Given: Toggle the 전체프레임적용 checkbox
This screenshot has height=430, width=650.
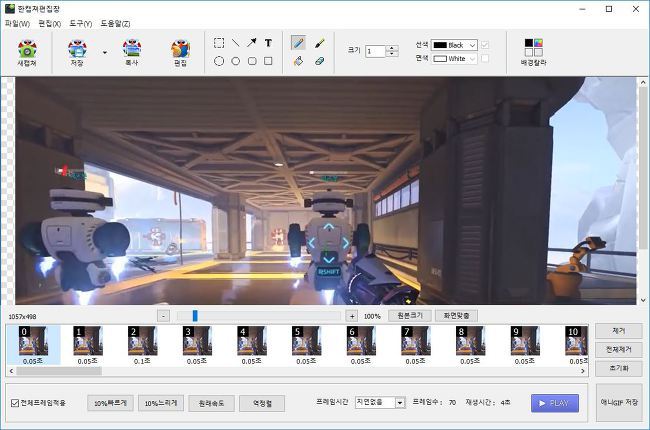Looking at the screenshot, I should click(15, 403).
